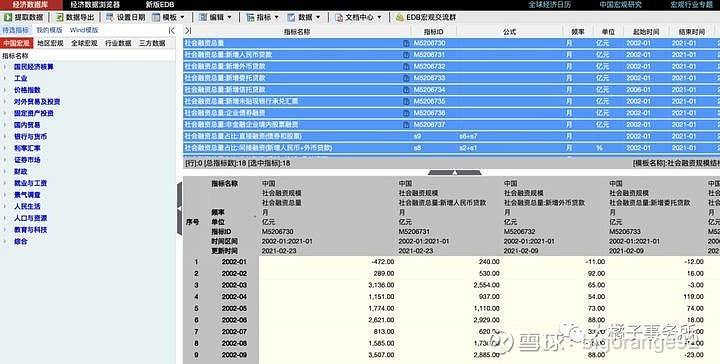Click the 公式 column header
Viewport: 720px width, 364px height.
pos(510,32)
